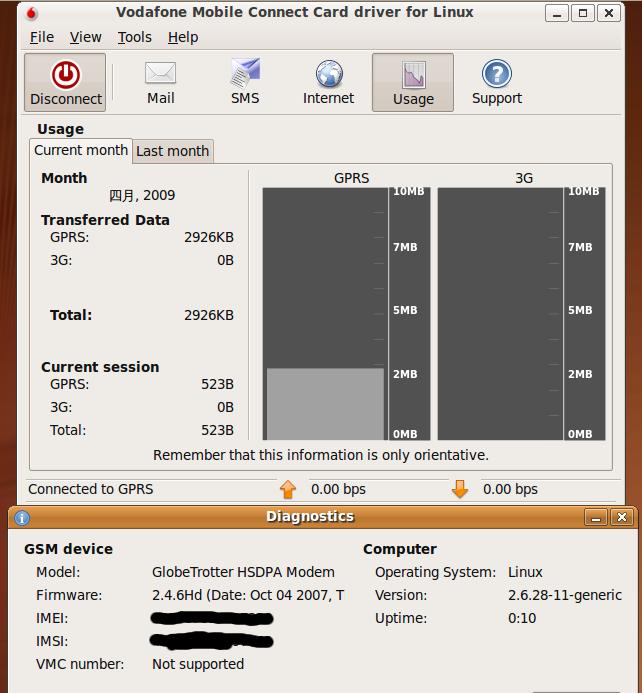Viewport: 642px width, 693px height.
Task: Click the GlobeTrotter HSDPA Modem model text
Action: pos(243,572)
